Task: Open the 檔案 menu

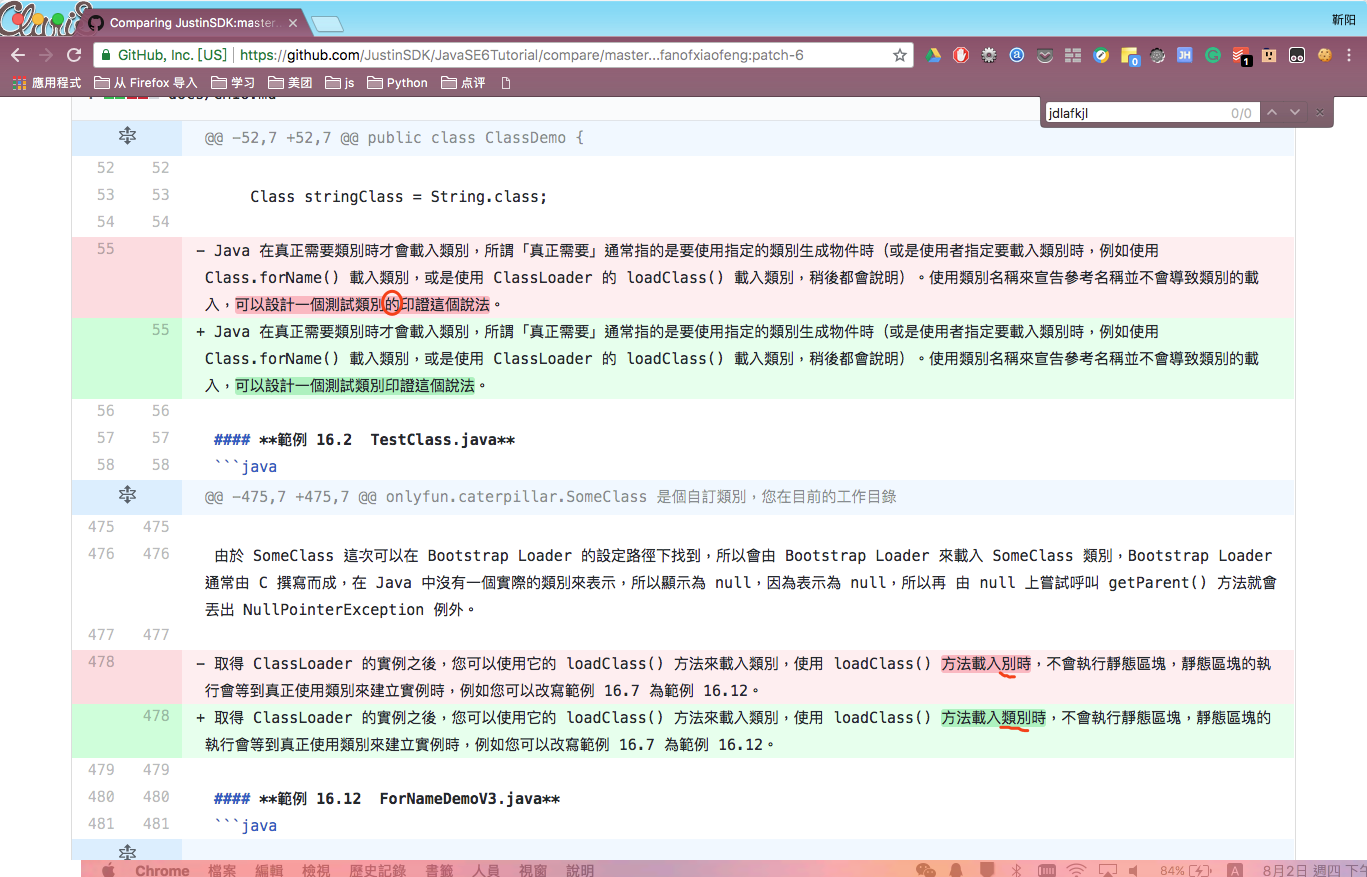Action: point(222,870)
